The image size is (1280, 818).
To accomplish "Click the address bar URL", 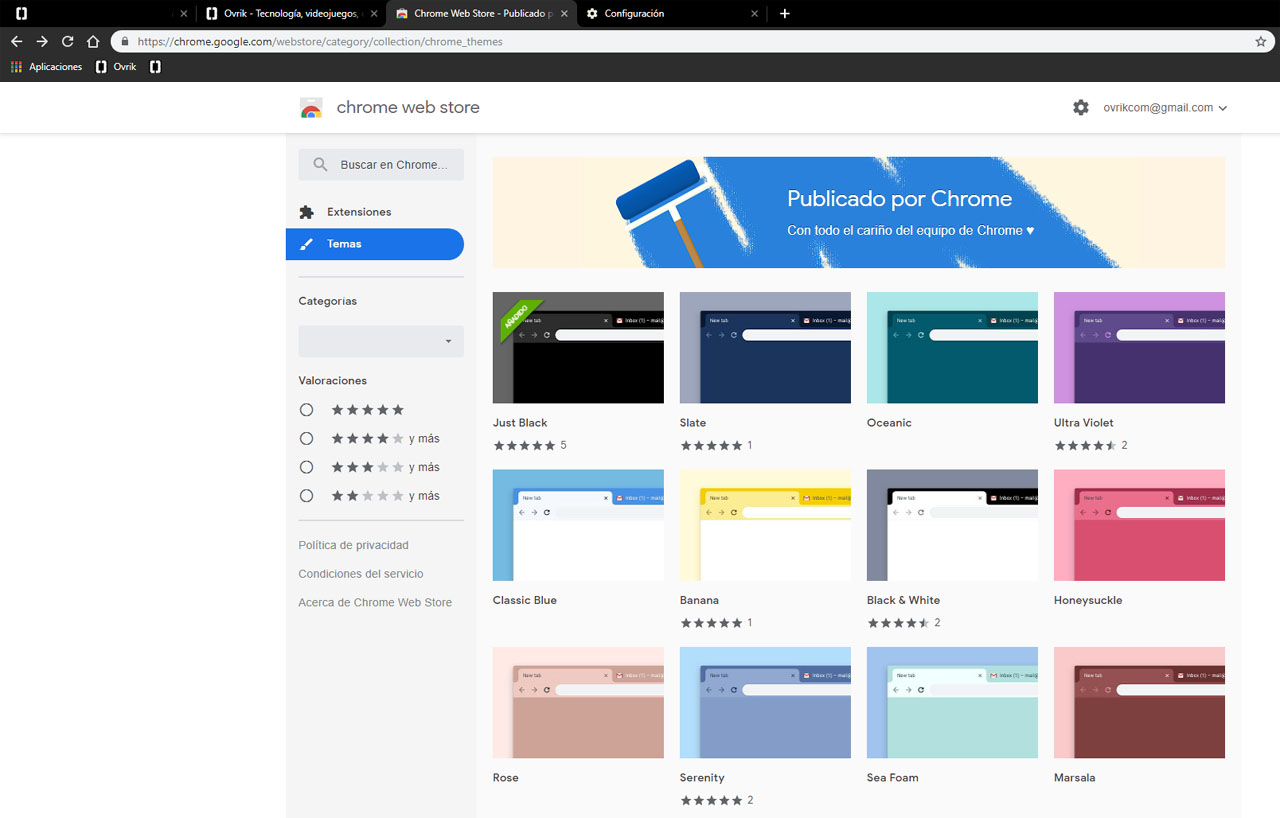I will (320, 42).
